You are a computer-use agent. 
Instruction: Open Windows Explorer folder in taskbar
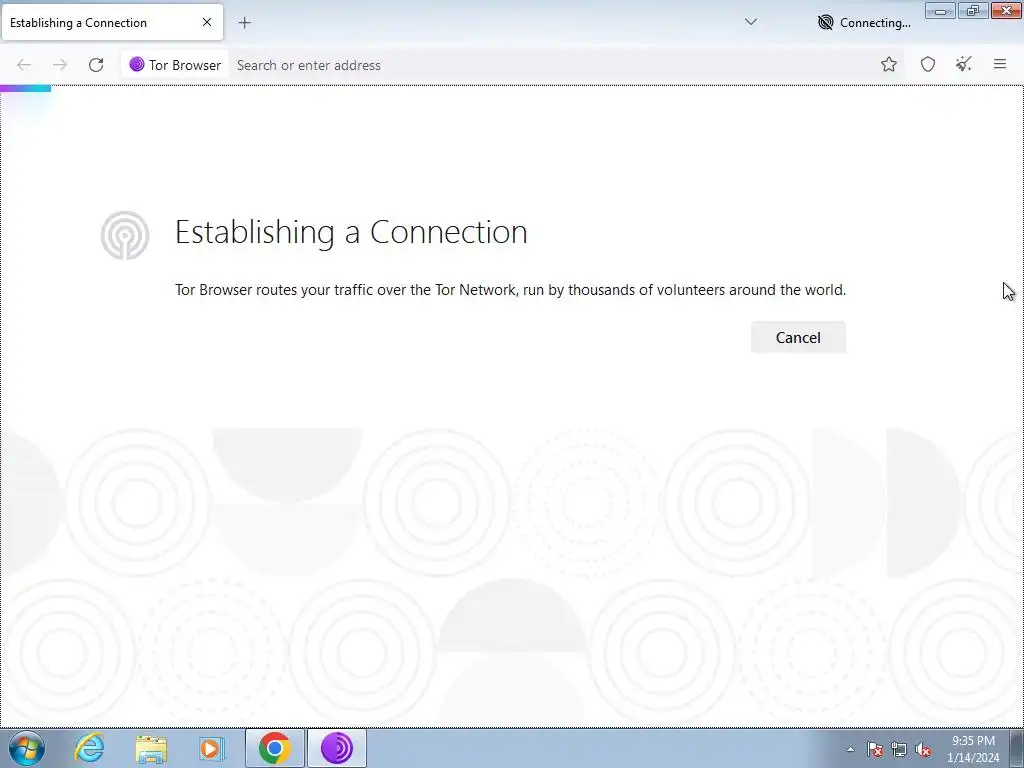coord(151,748)
